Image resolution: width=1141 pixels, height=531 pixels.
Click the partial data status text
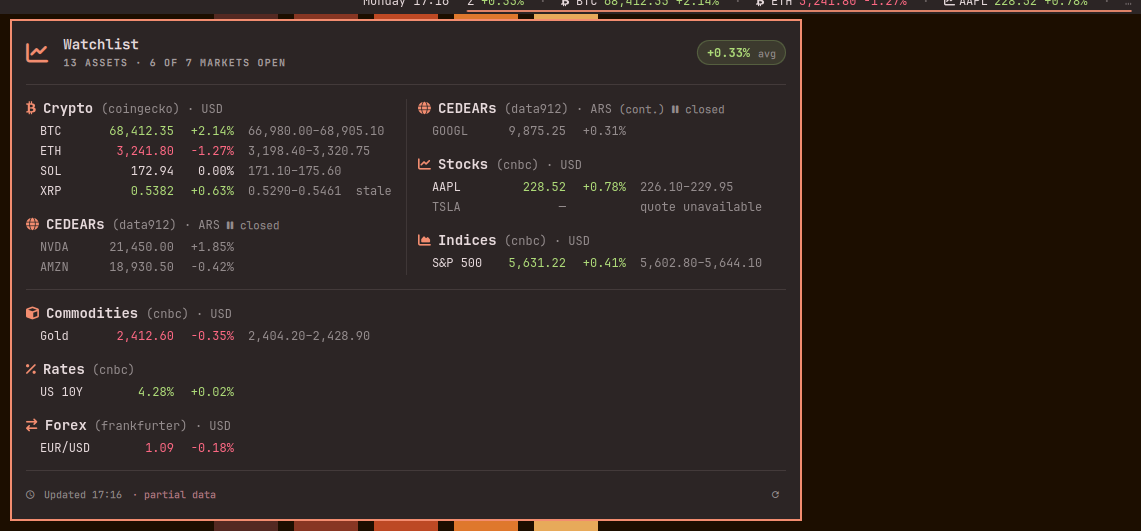(x=180, y=495)
